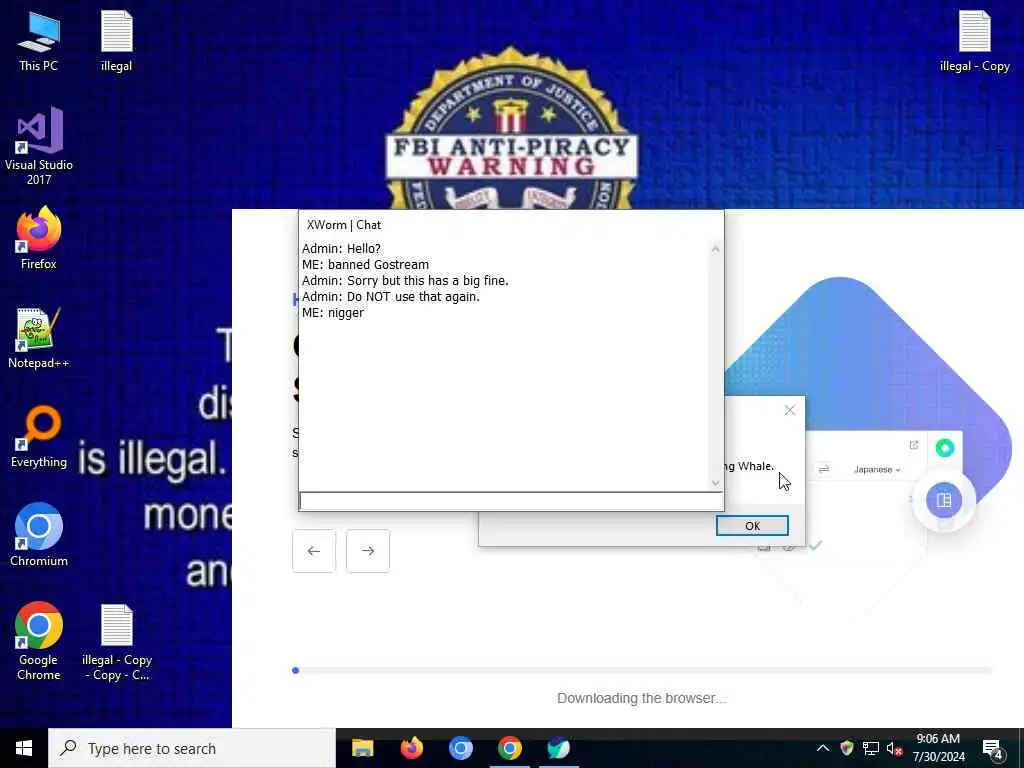Open the clock showing 9:06 AM
The height and width of the screenshot is (768, 1024).
[938, 748]
